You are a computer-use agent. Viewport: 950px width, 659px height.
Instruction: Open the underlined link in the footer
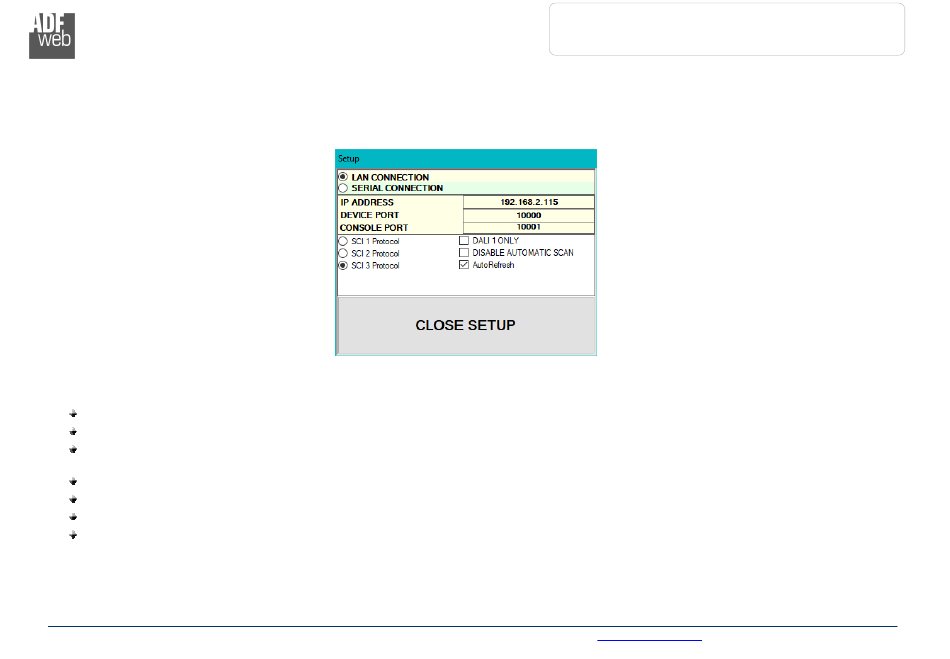[x=649, y=638]
